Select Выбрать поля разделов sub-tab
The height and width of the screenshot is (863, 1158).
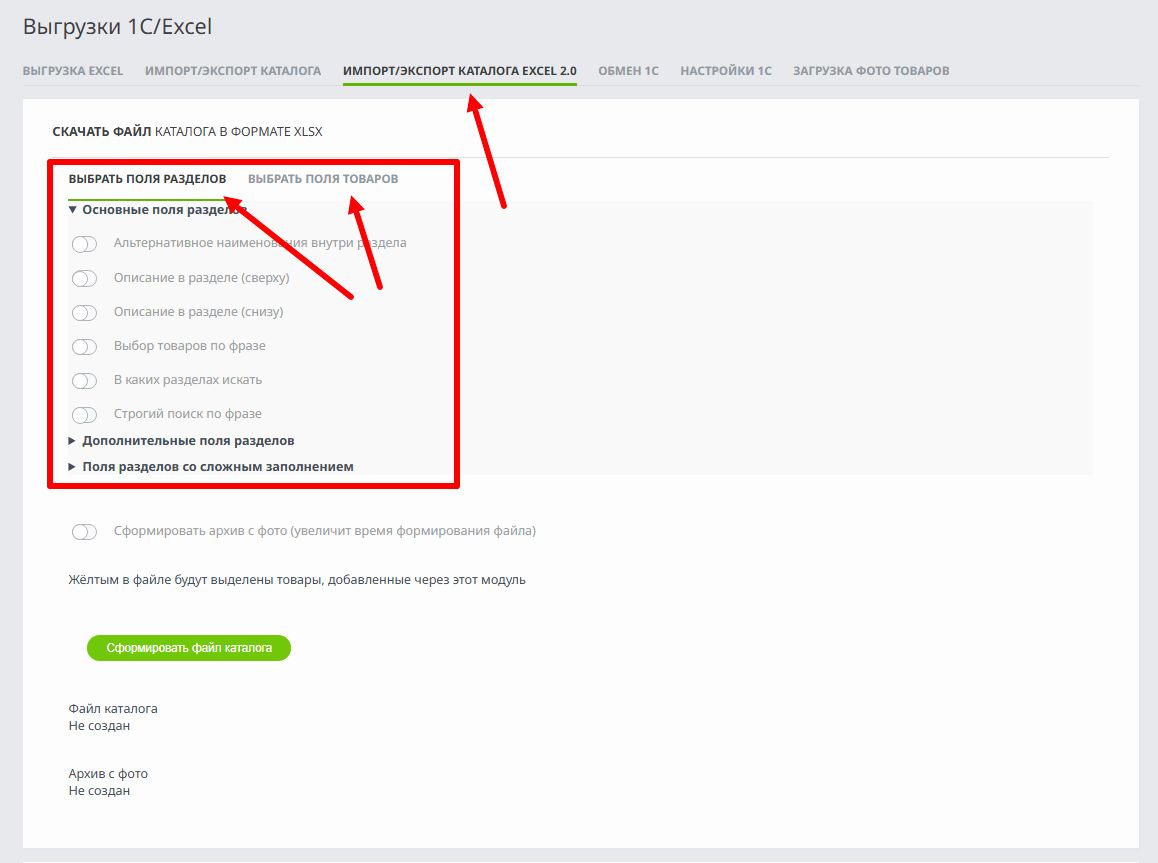pyautogui.click(x=147, y=179)
